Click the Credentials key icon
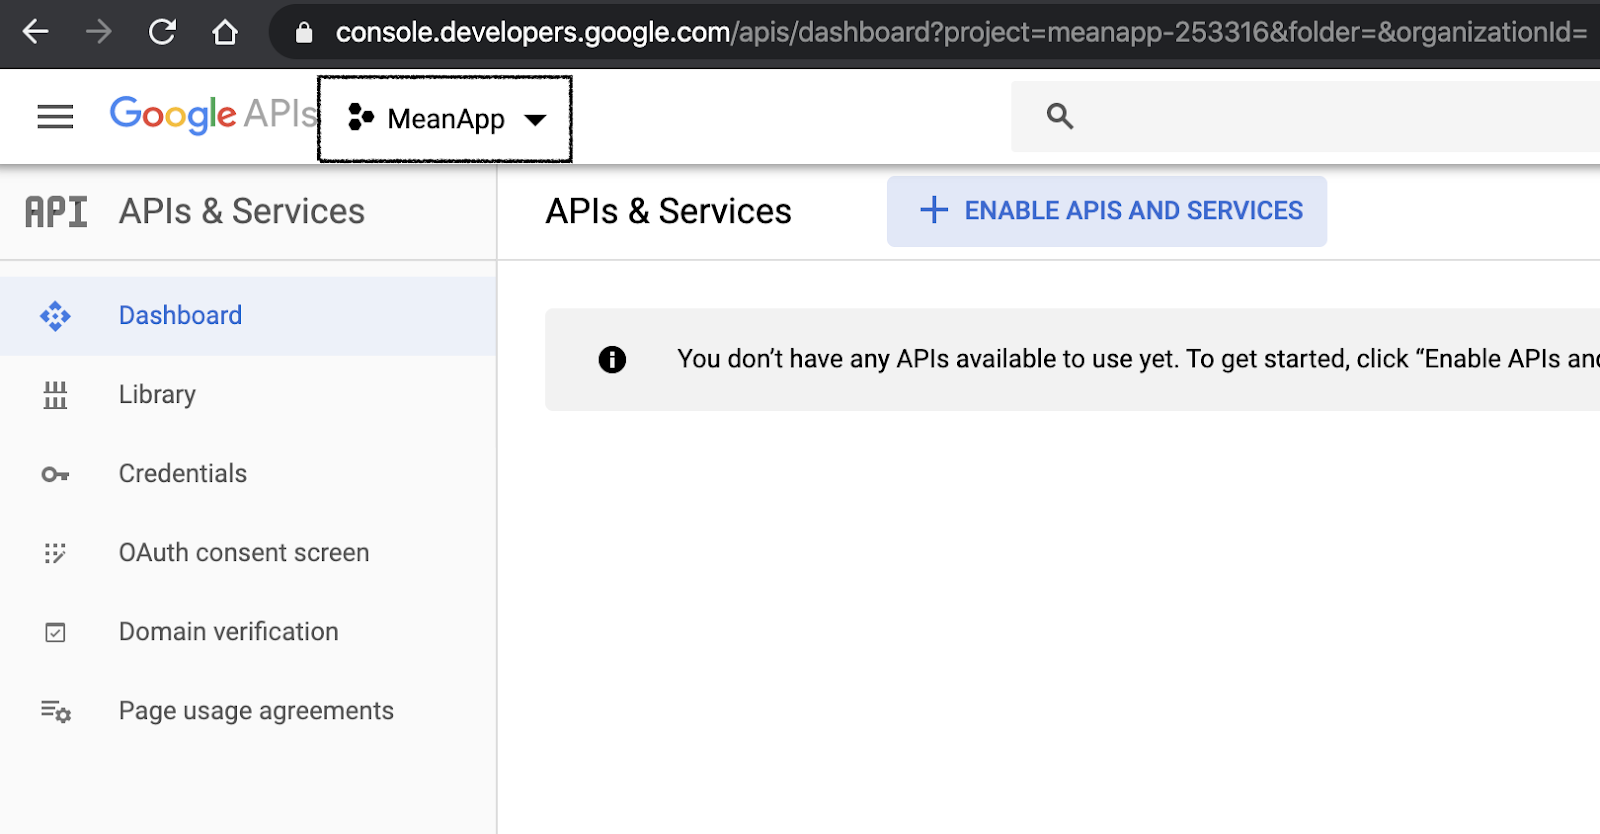Screen dimensions: 1600x834 point(55,474)
